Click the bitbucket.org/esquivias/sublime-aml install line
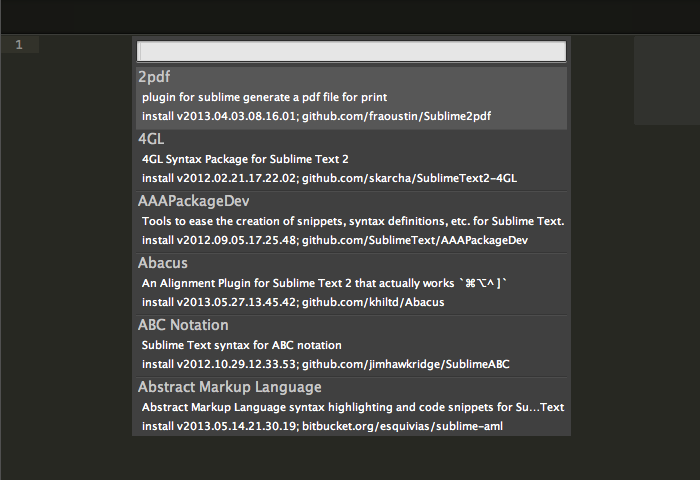Screen dimensions: 700x480 tap(322, 426)
